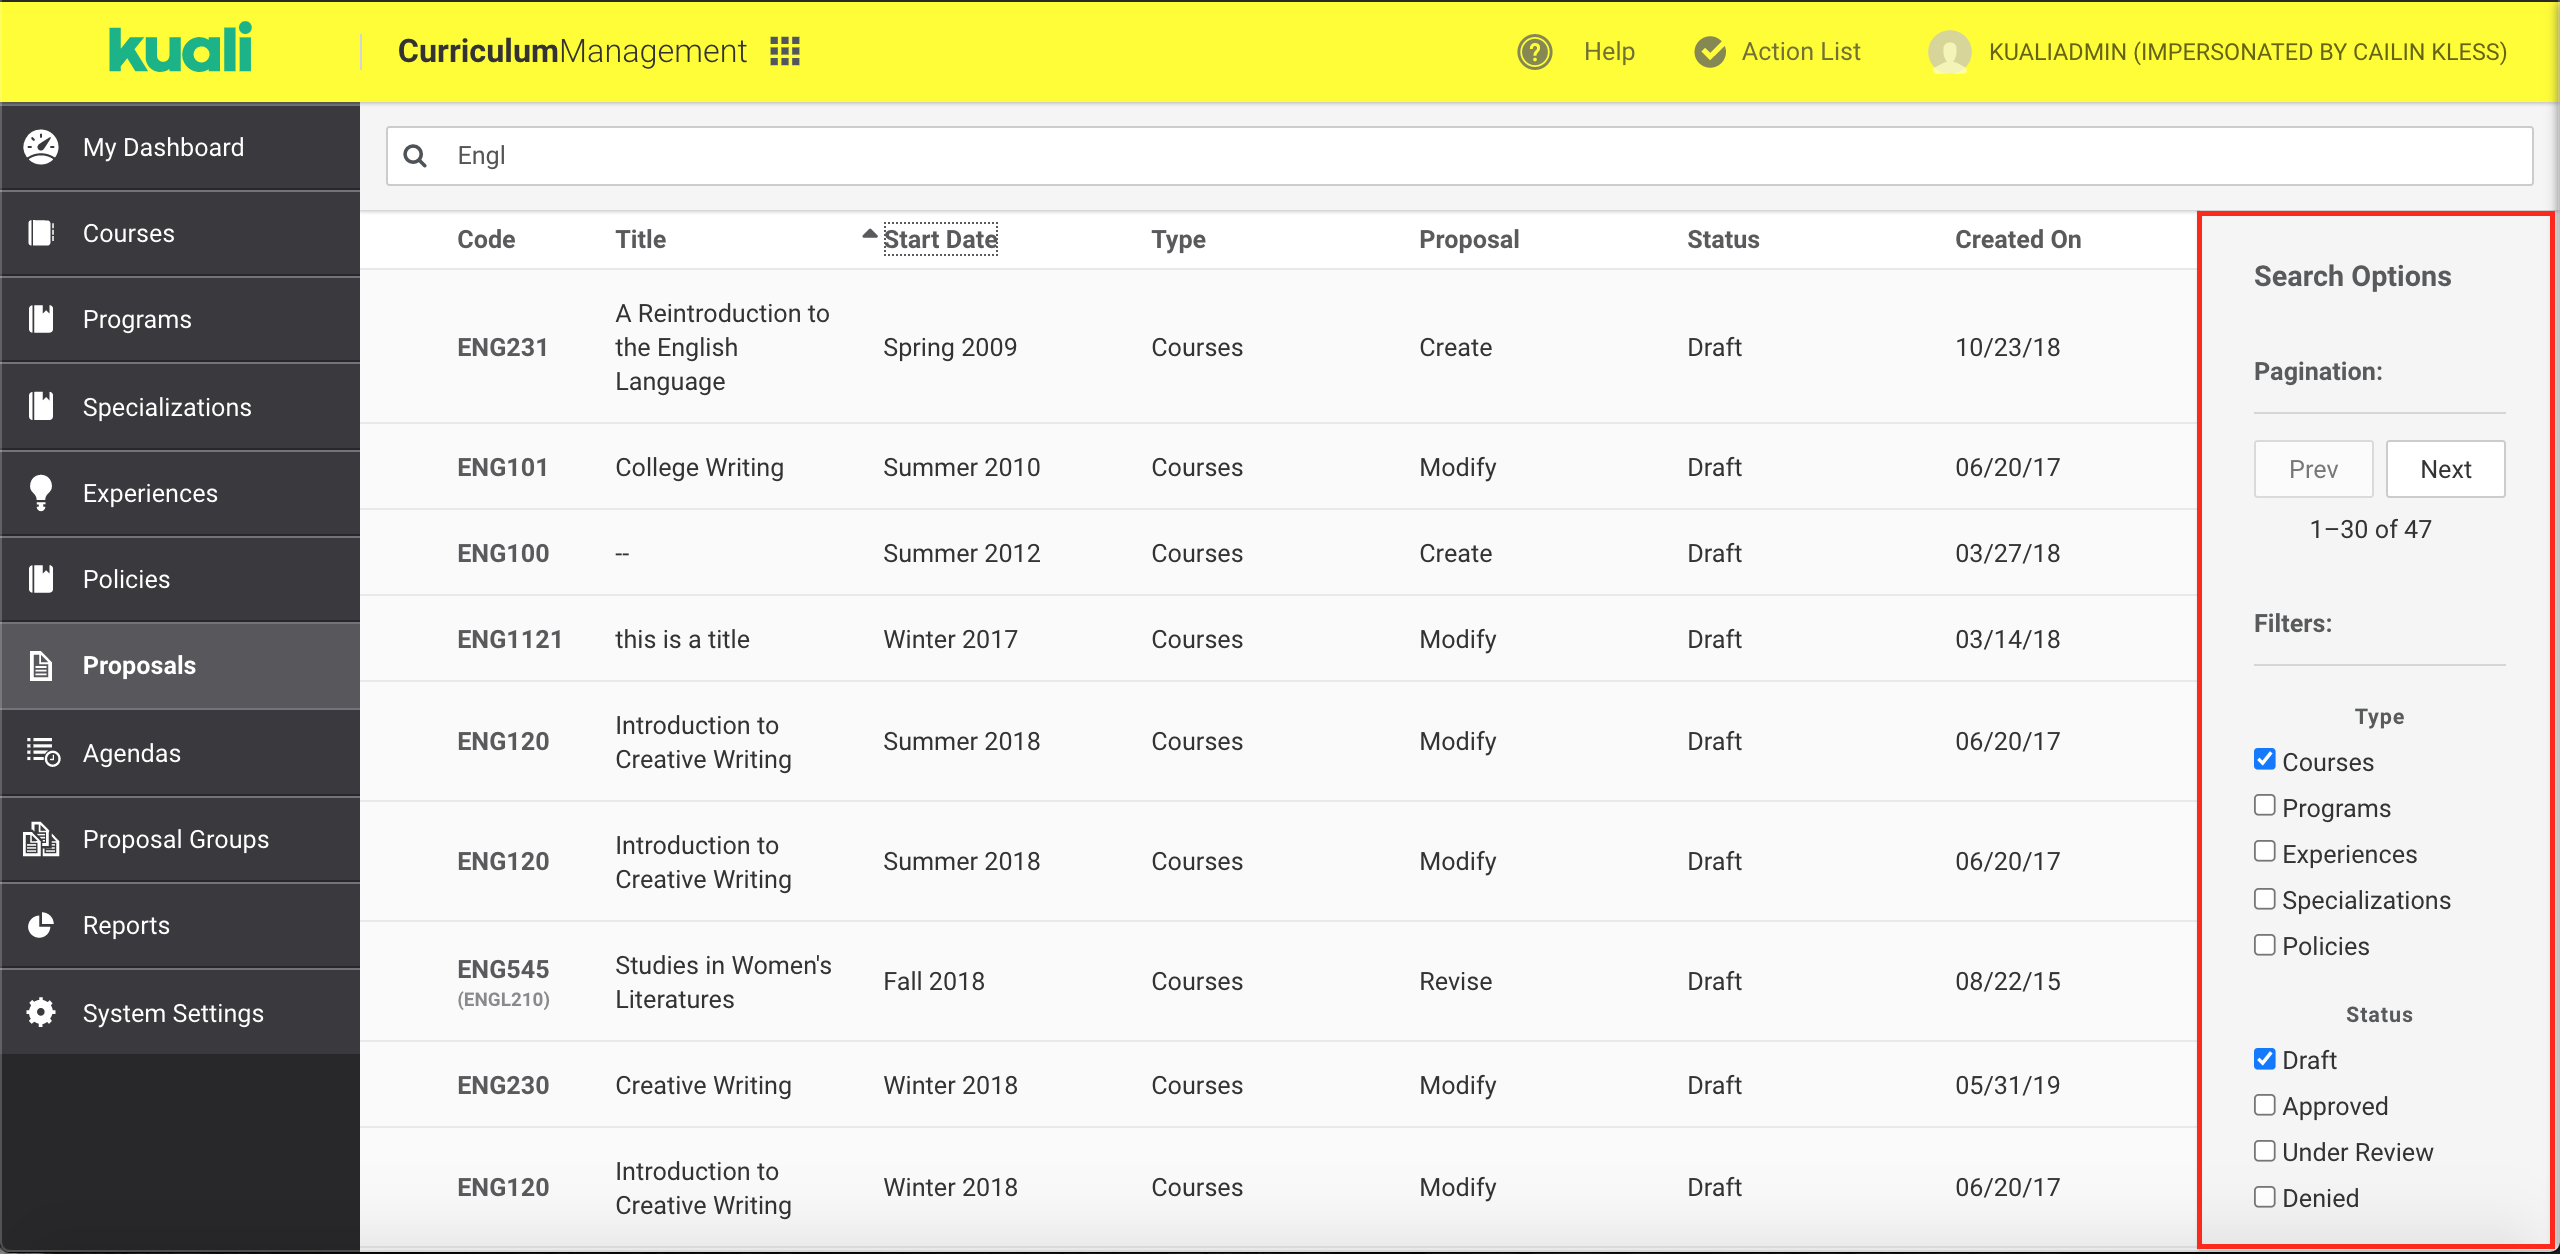Click the Reports pie chart icon
Viewport: 2560px width, 1254px height.
[41, 925]
